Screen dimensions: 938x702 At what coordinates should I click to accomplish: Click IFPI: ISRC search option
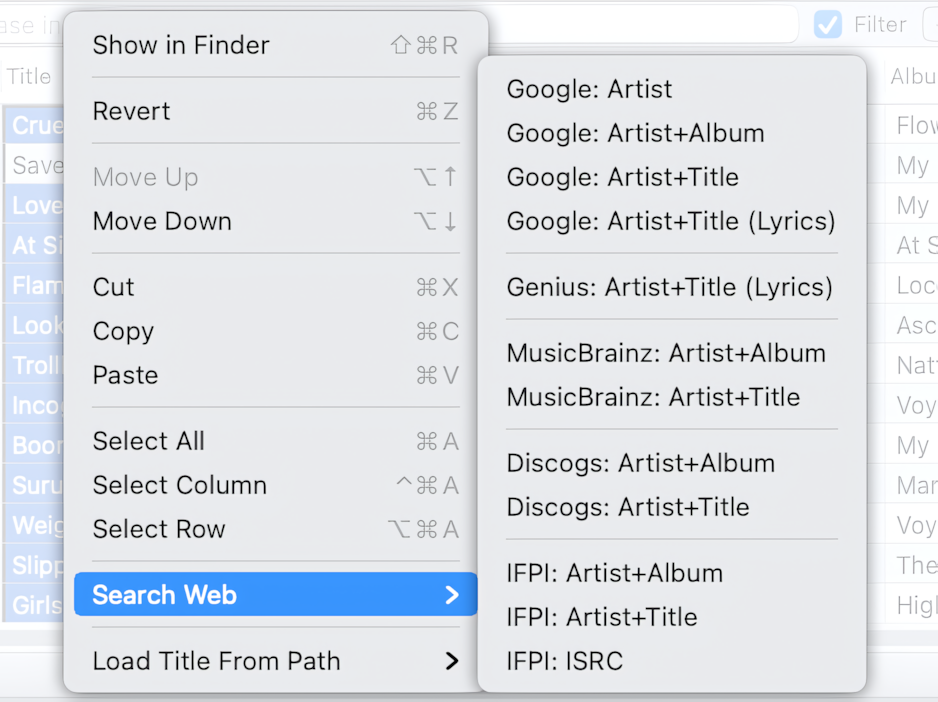click(564, 661)
